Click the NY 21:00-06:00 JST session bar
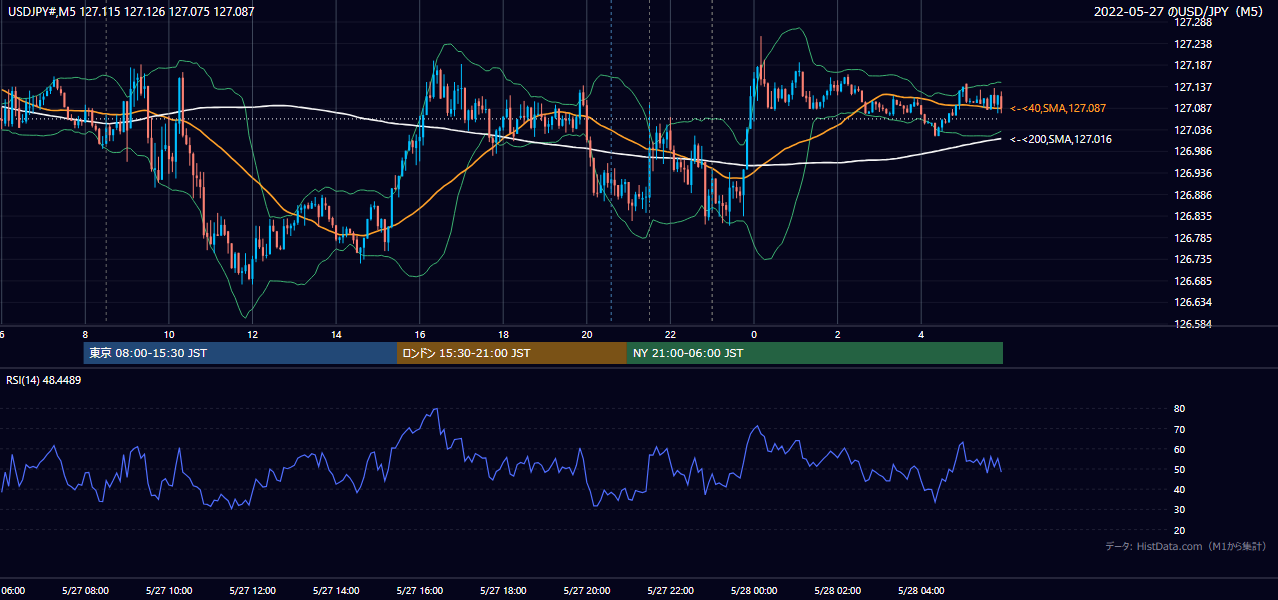Image resolution: width=1278 pixels, height=600 pixels. [815, 353]
